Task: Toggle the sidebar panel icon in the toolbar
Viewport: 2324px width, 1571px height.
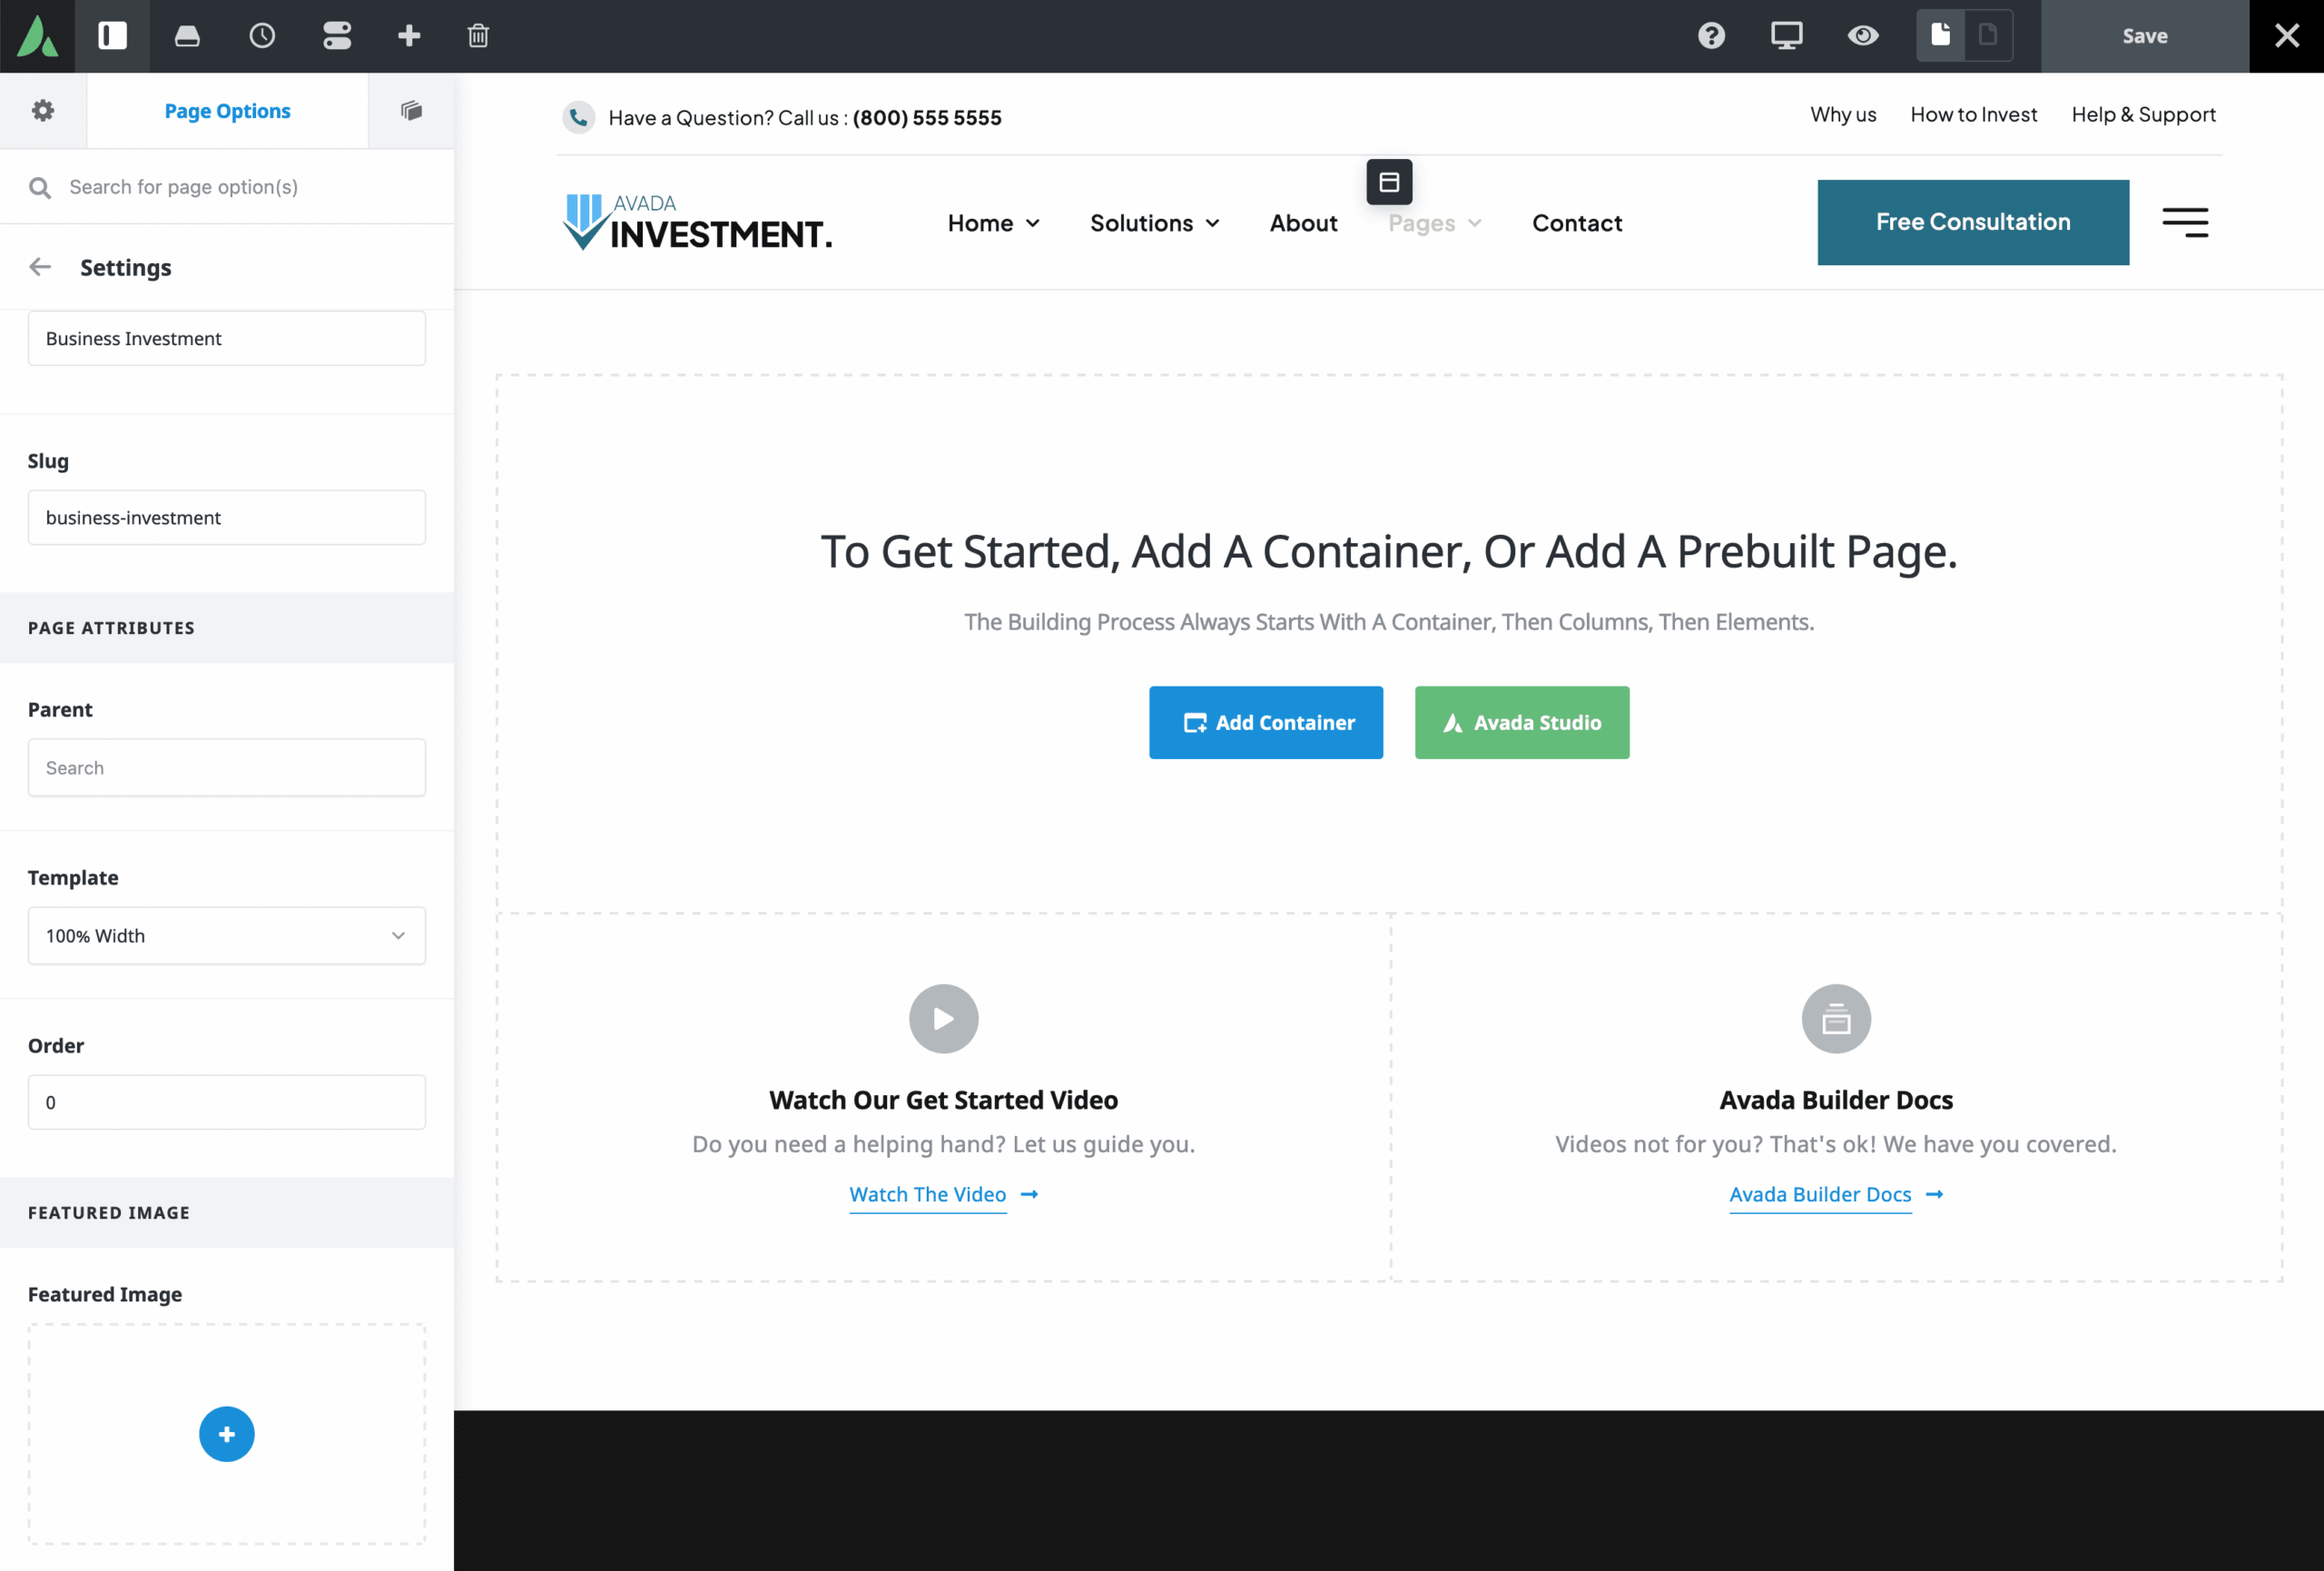Action: click(x=112, y=36)
